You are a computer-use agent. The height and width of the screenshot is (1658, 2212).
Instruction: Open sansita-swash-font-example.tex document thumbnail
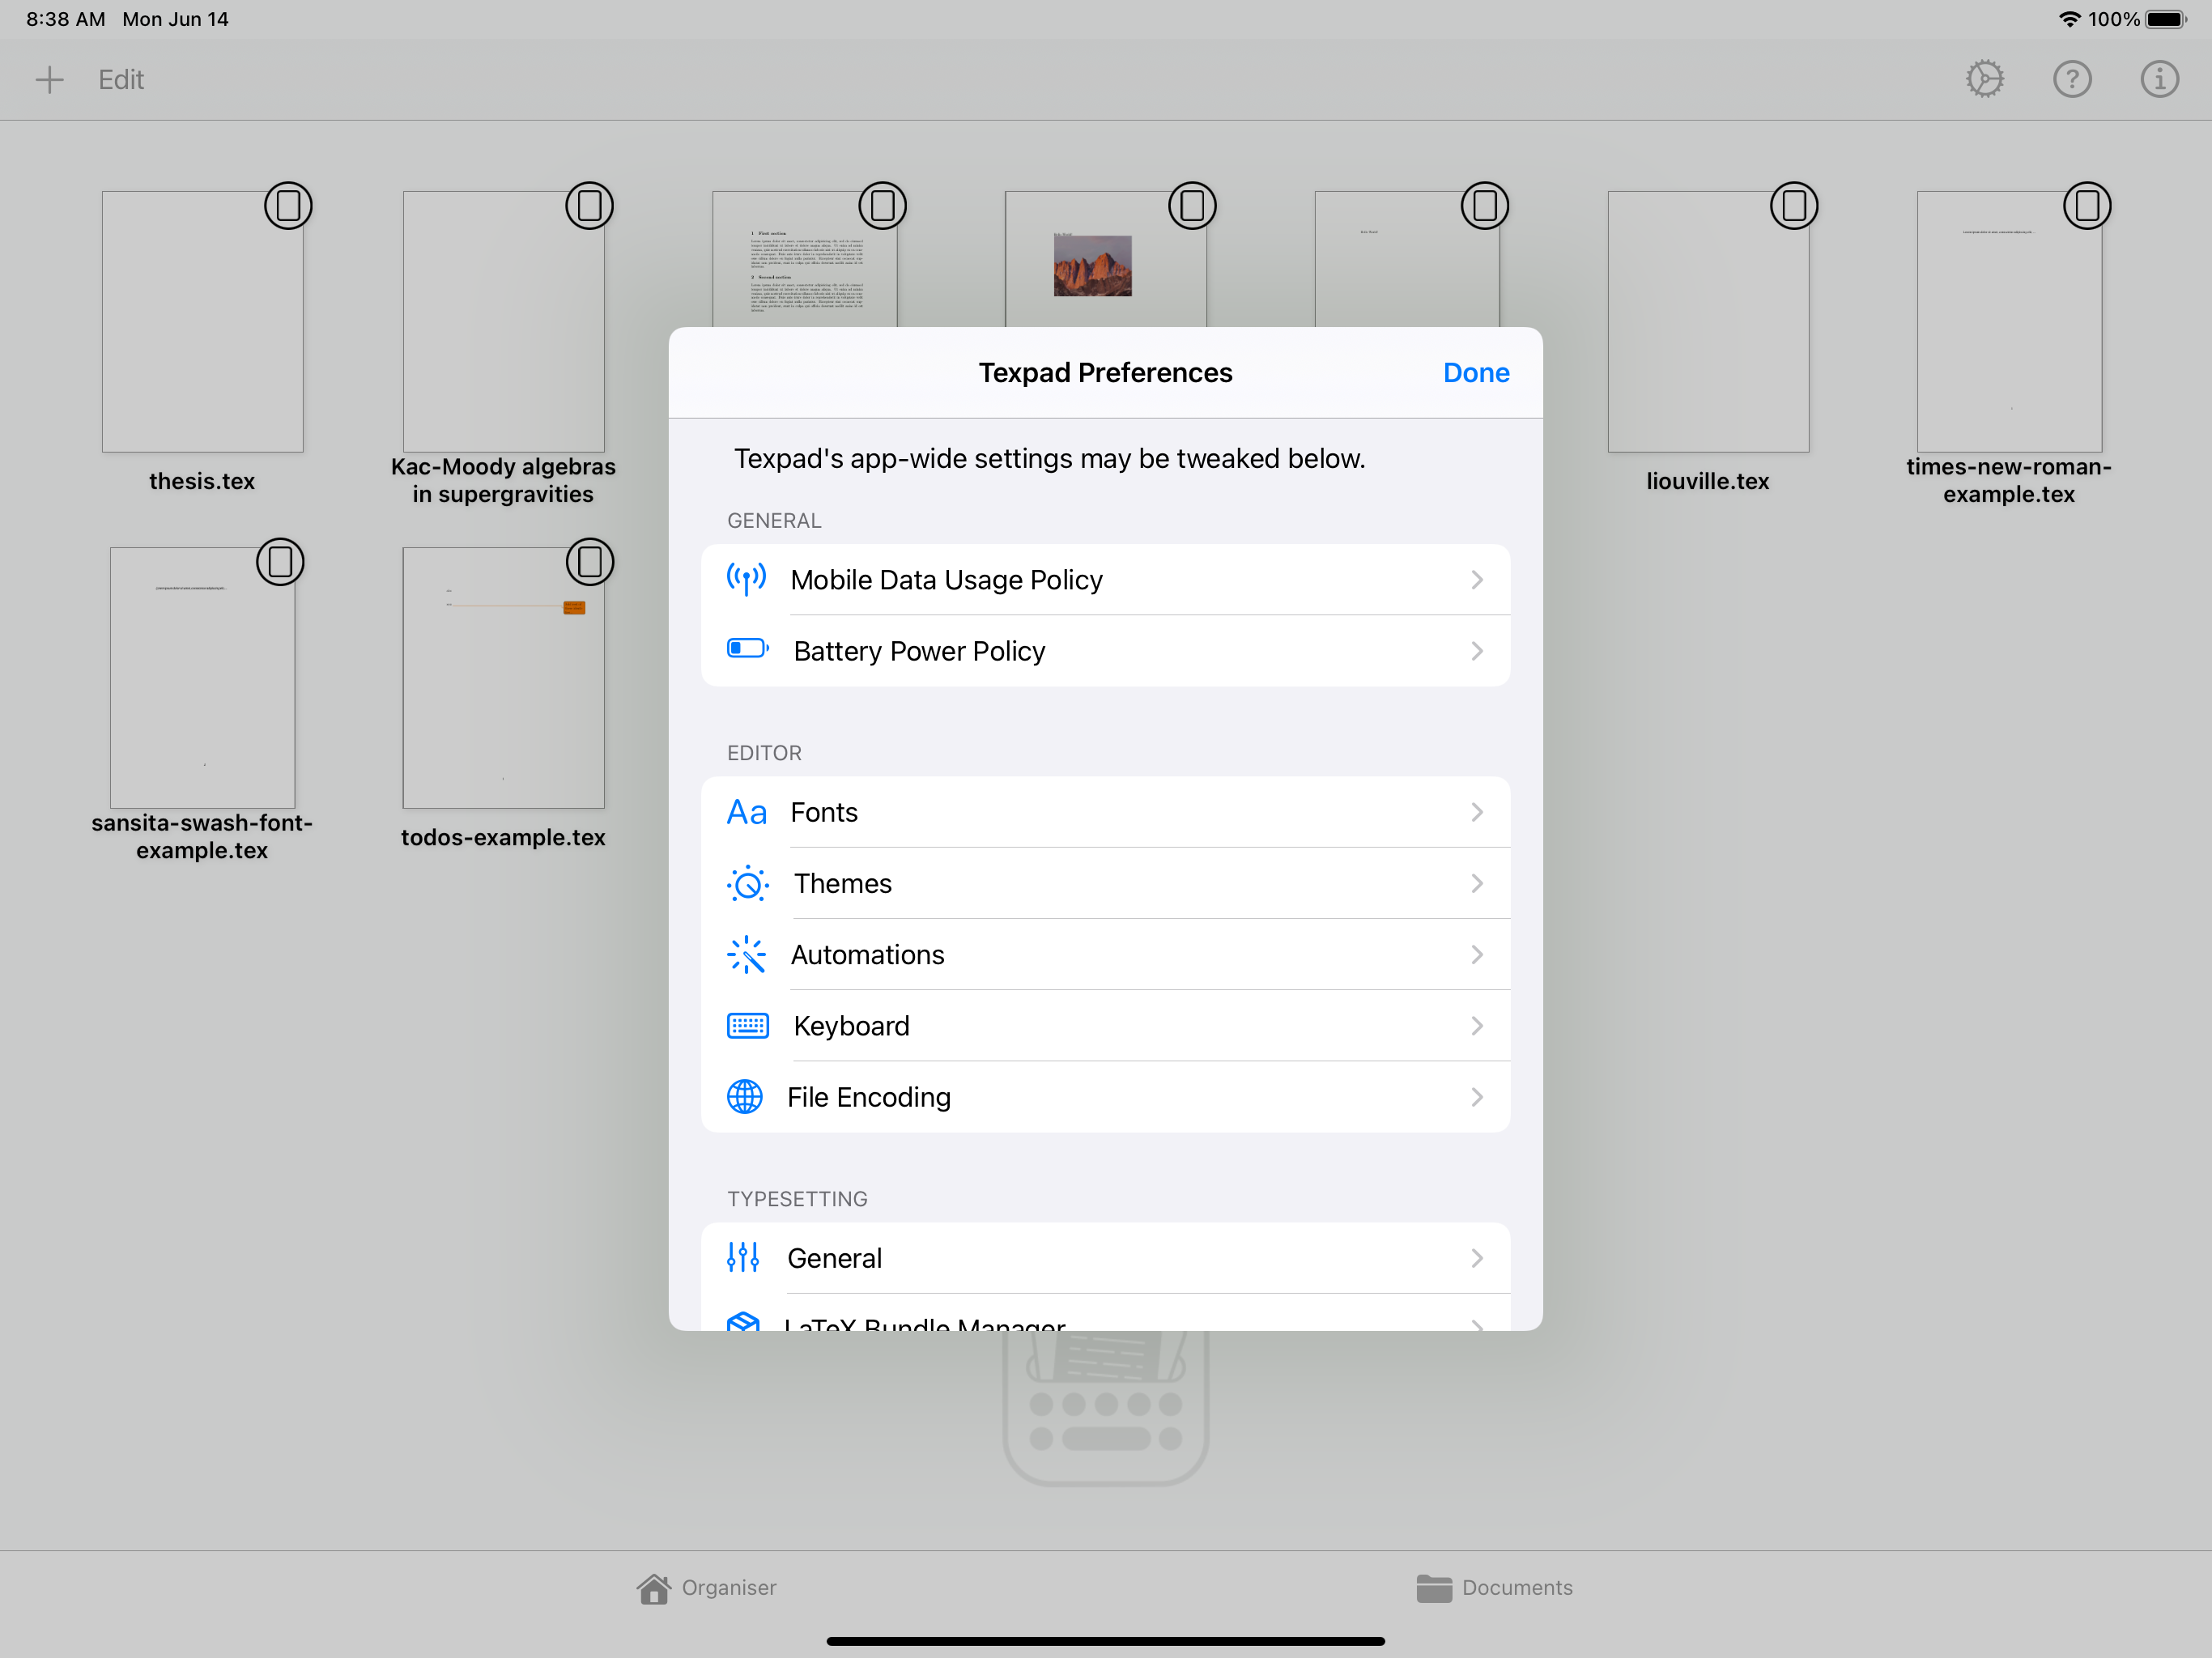[202, 678]
